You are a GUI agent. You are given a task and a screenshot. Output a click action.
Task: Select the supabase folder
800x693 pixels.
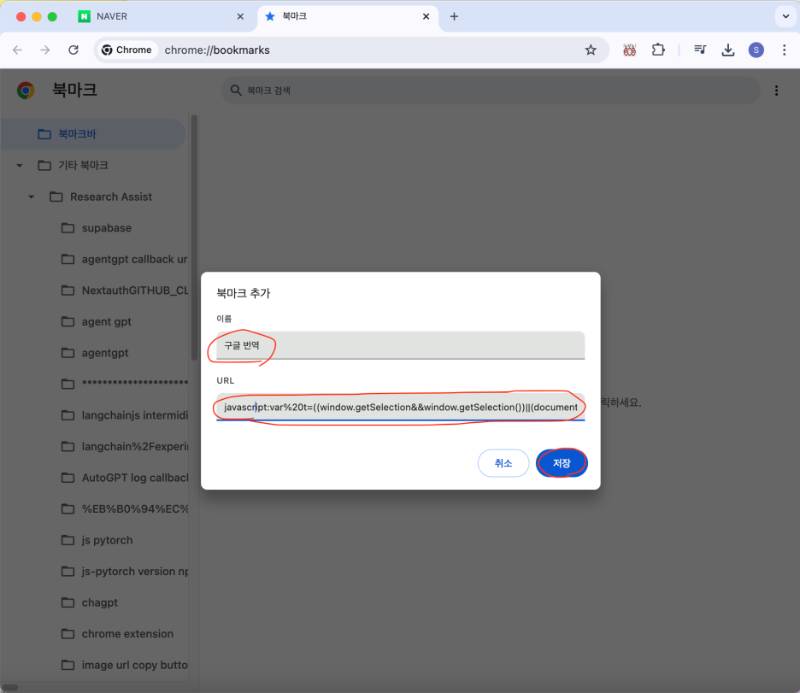point(106,228)
